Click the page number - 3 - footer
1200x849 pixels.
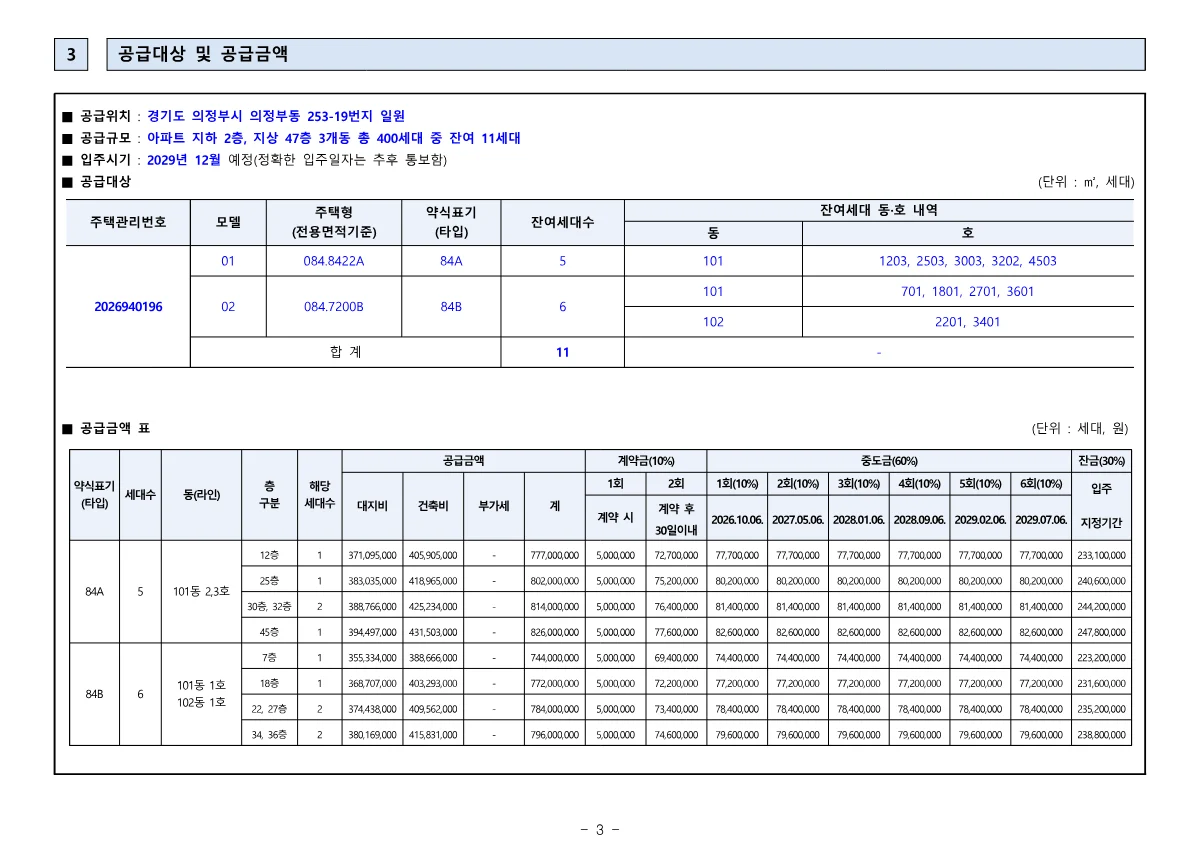[600, 830]
